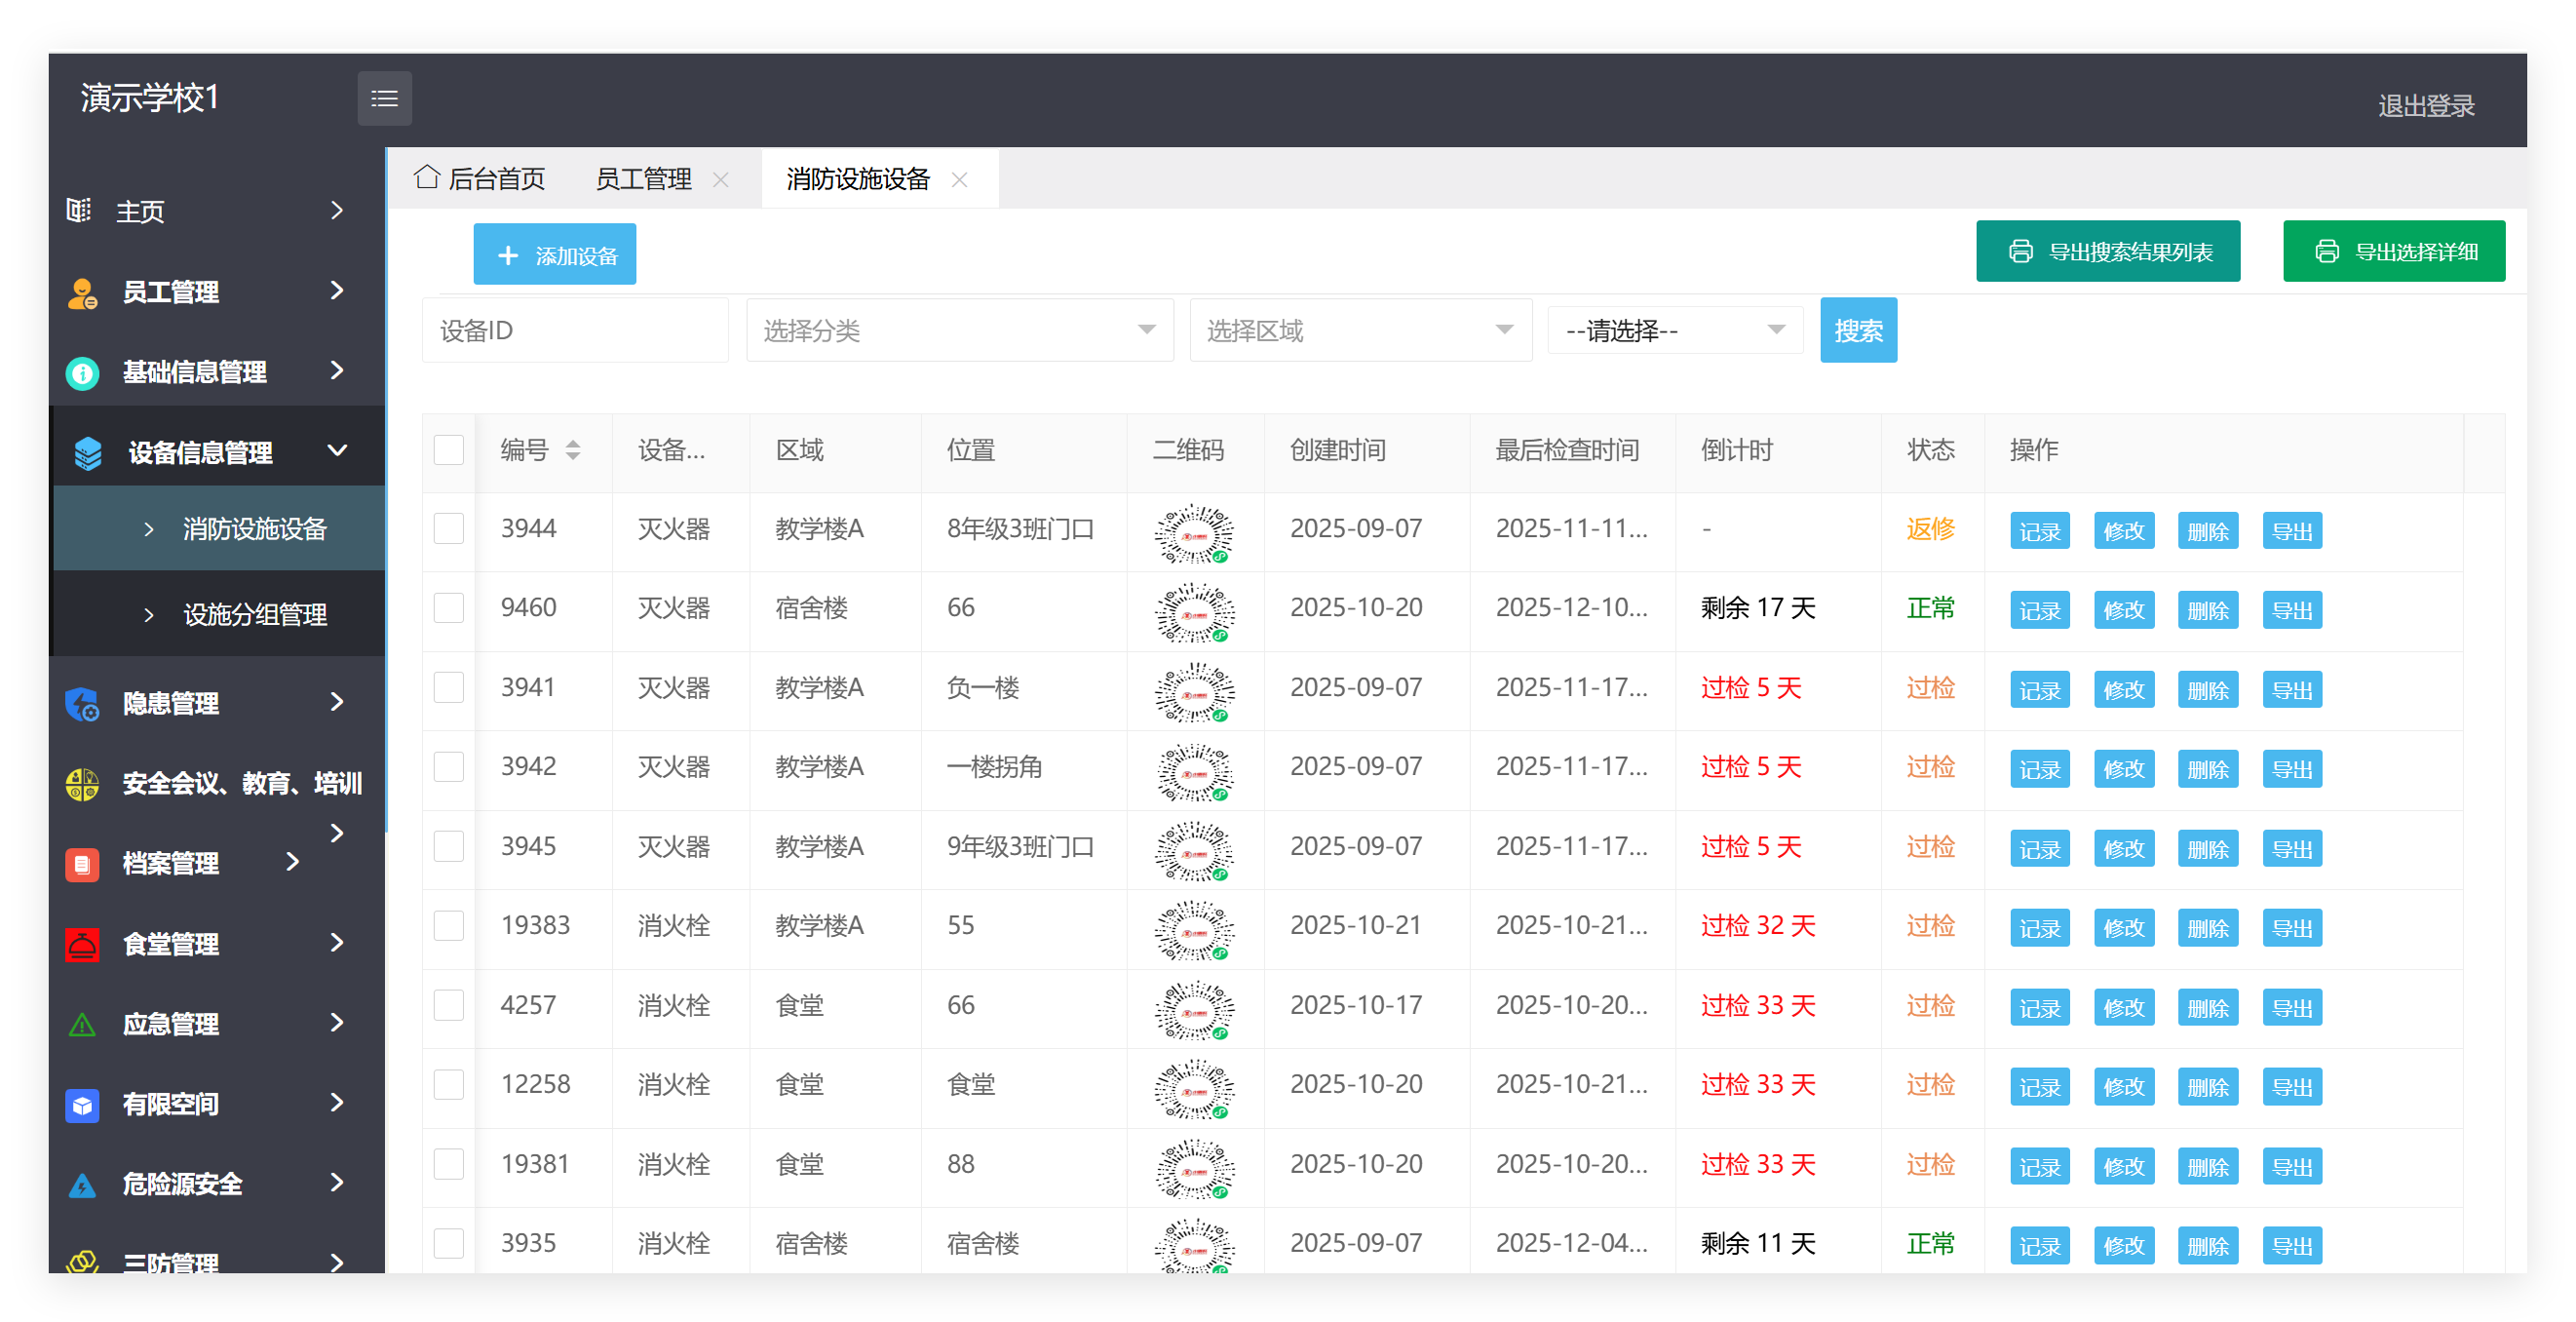Switch to the 员工管理 tab

coord(643,178)
